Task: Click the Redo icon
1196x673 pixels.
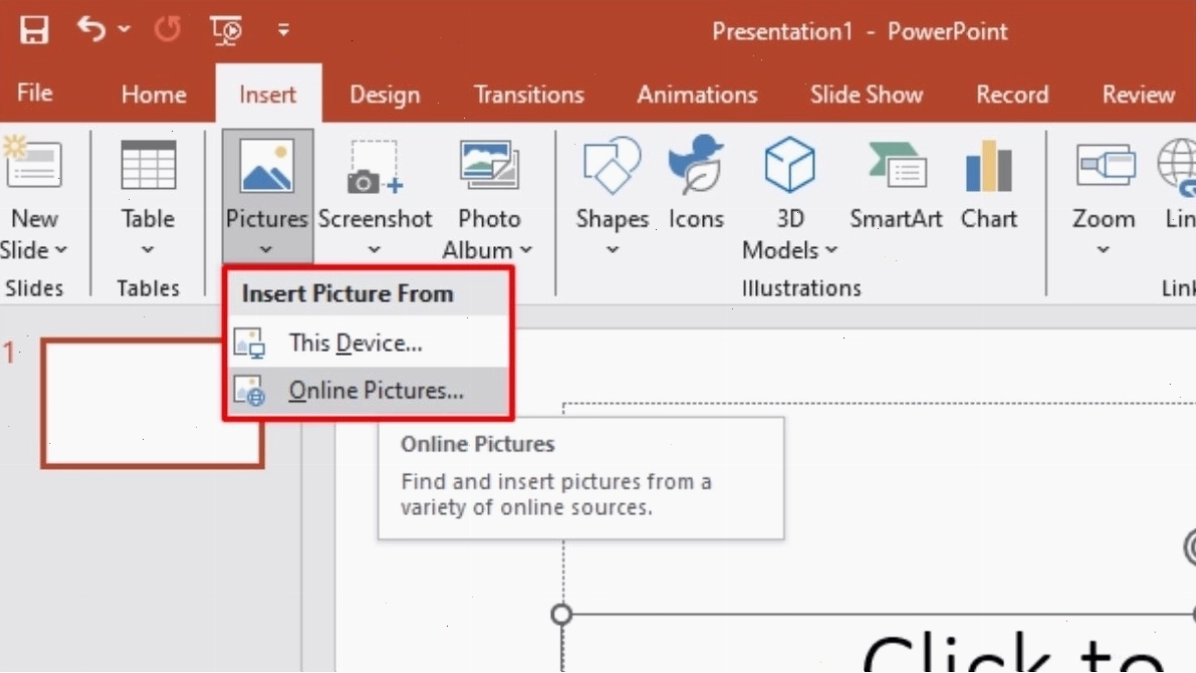Action: point(167,30)
